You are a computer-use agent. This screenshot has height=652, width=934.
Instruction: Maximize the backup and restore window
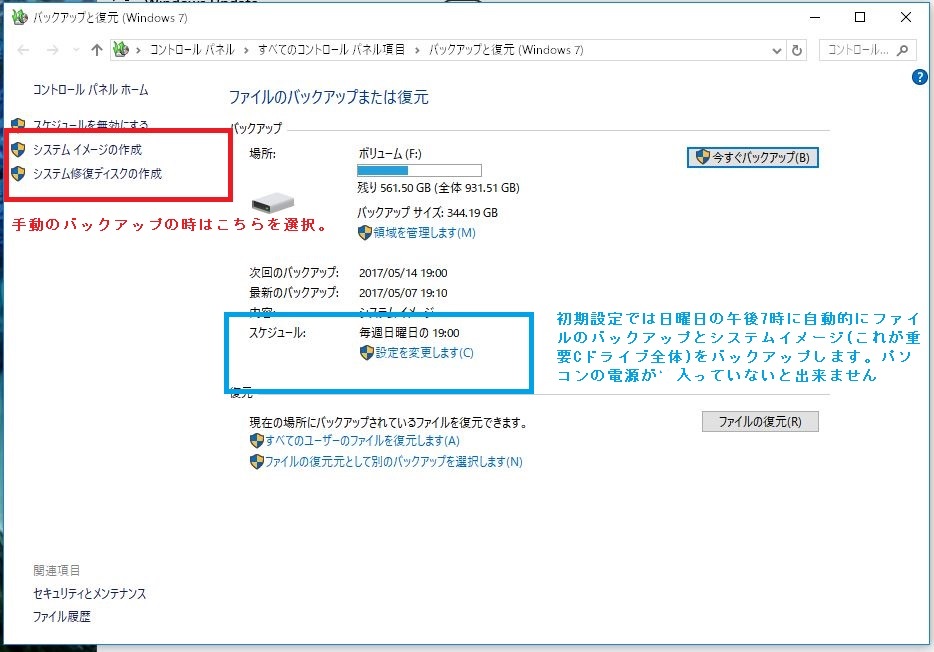(x=860, y=18)
